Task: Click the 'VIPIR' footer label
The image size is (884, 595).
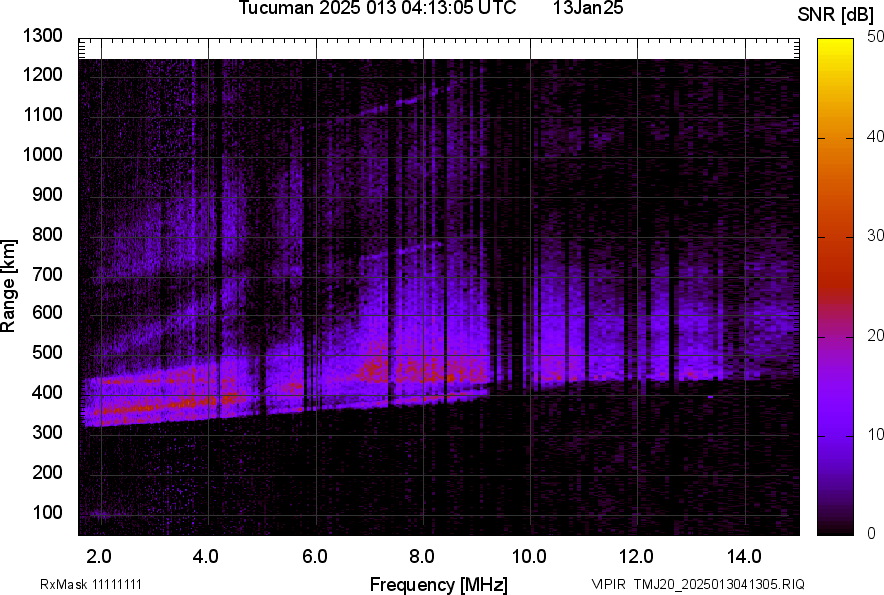Action: (608, 584)
